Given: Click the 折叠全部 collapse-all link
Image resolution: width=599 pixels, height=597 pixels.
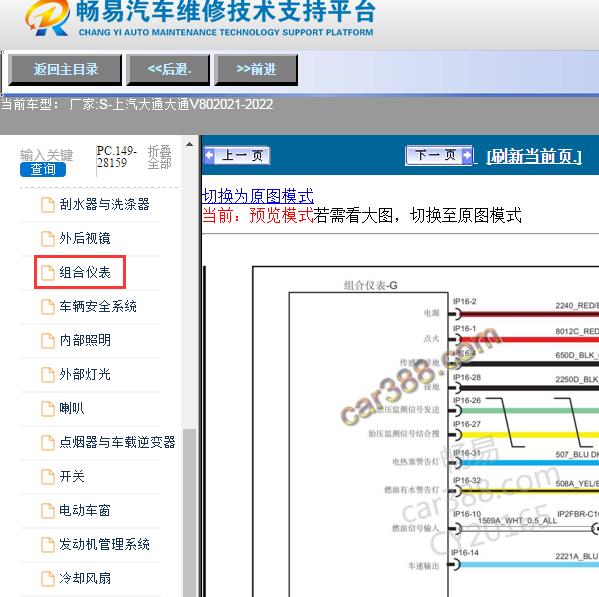Looking at the screenshot, I should [159, 157].
